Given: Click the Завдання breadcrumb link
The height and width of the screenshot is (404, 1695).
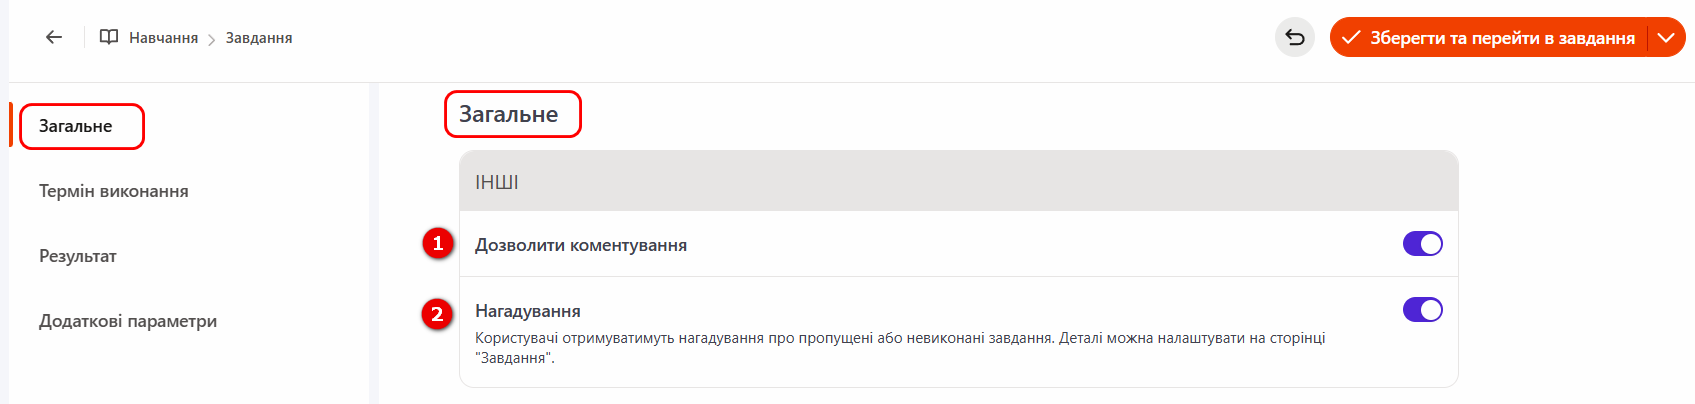Looking at the screenshot, I should (259, 38).
